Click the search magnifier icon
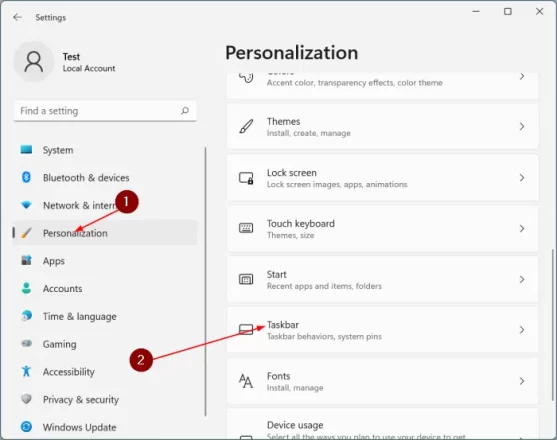Image resolution: width=557 pixels, height=440 pixels. click(x=185, y=110)
